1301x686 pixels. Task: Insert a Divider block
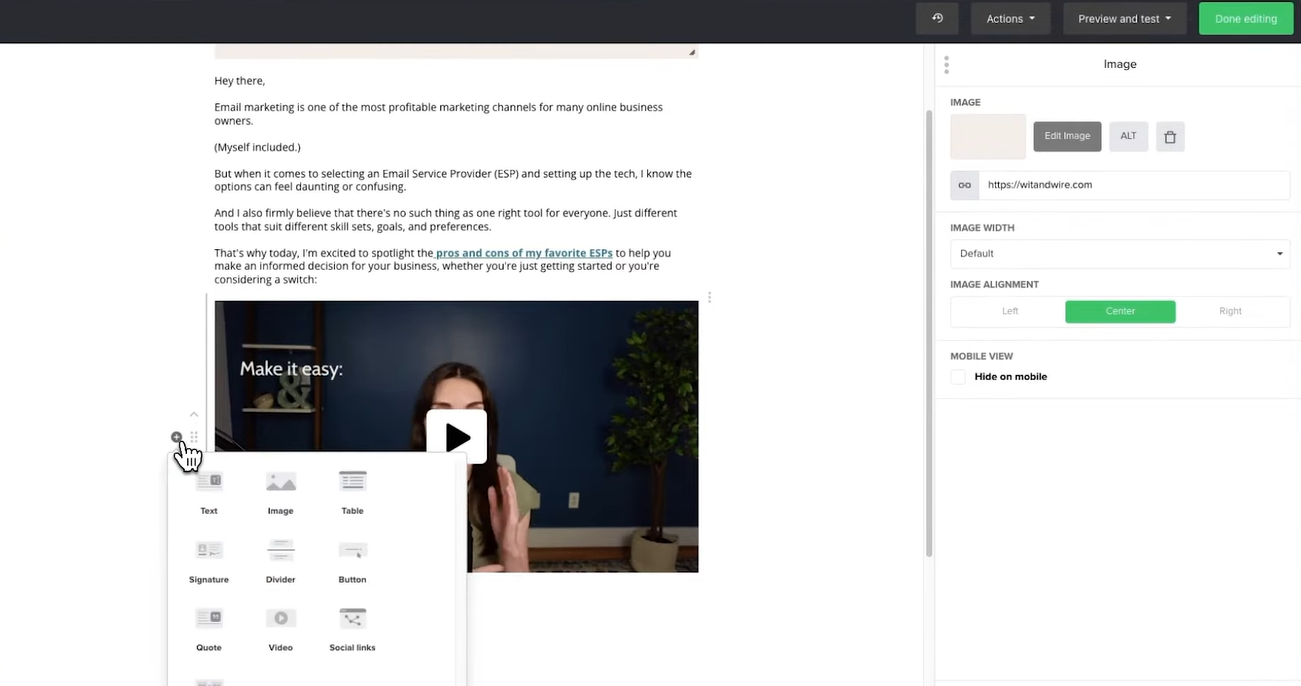click(x=281, y=561)
